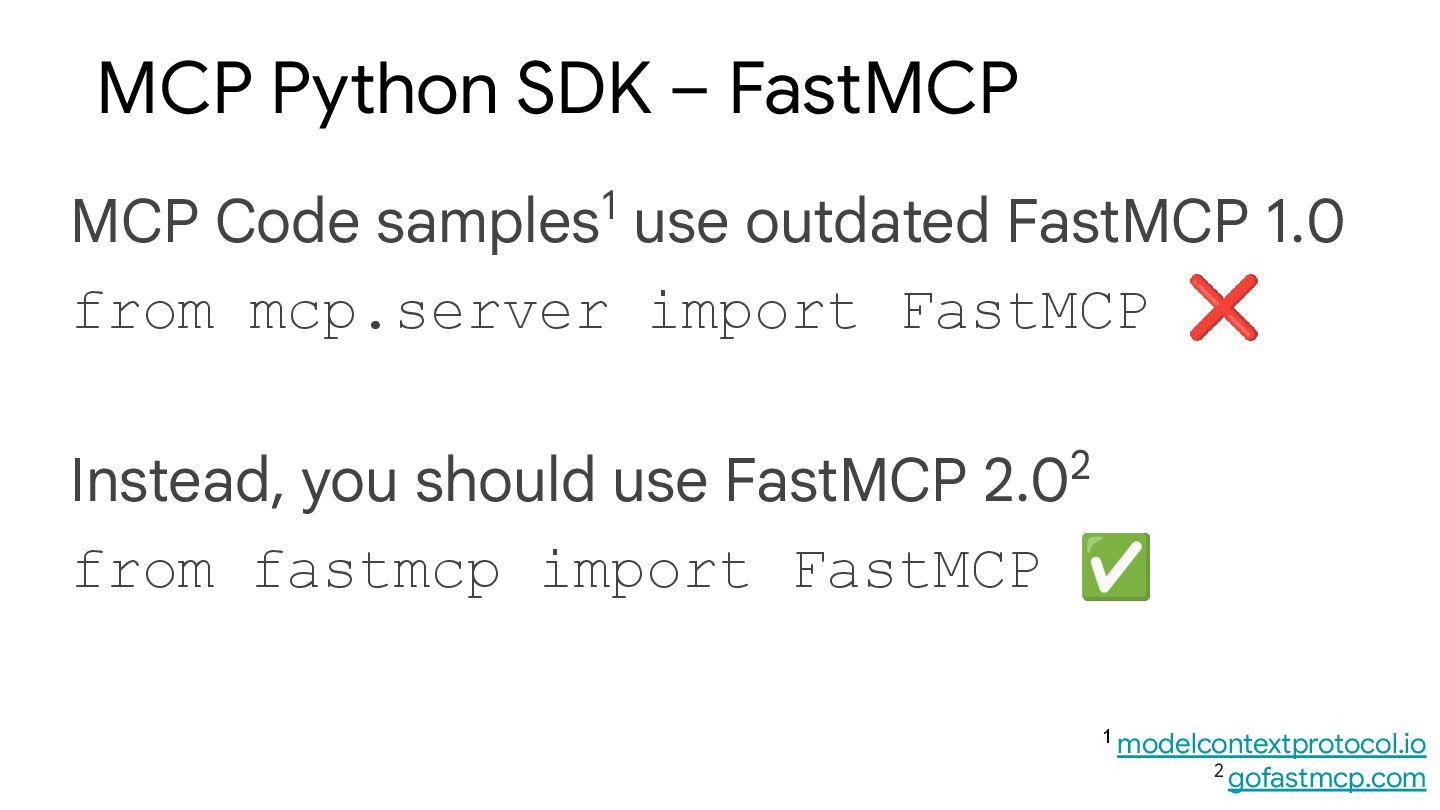The width and height of the screenshot is (1440, 810).
Task: Open the modelcontextprotocol.io footnote link
Action: [1271, 745]
